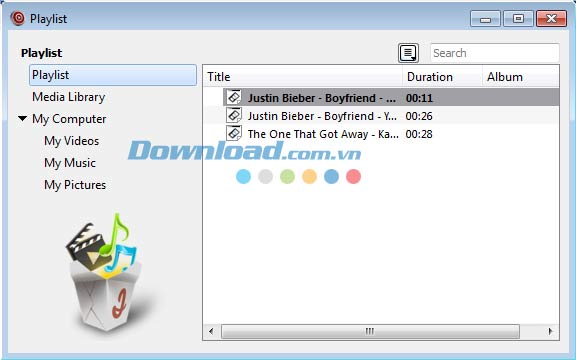Maximize the Playlist window
This screenshot has height=360, width=576.
[518, 19]
